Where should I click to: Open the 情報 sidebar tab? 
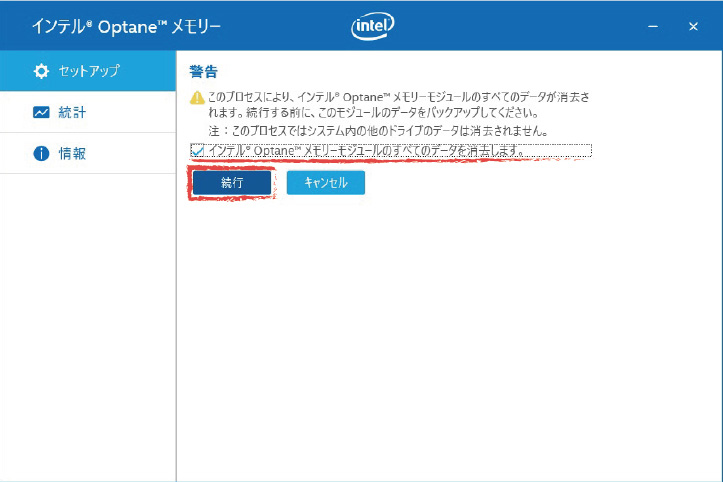point(88,153)
